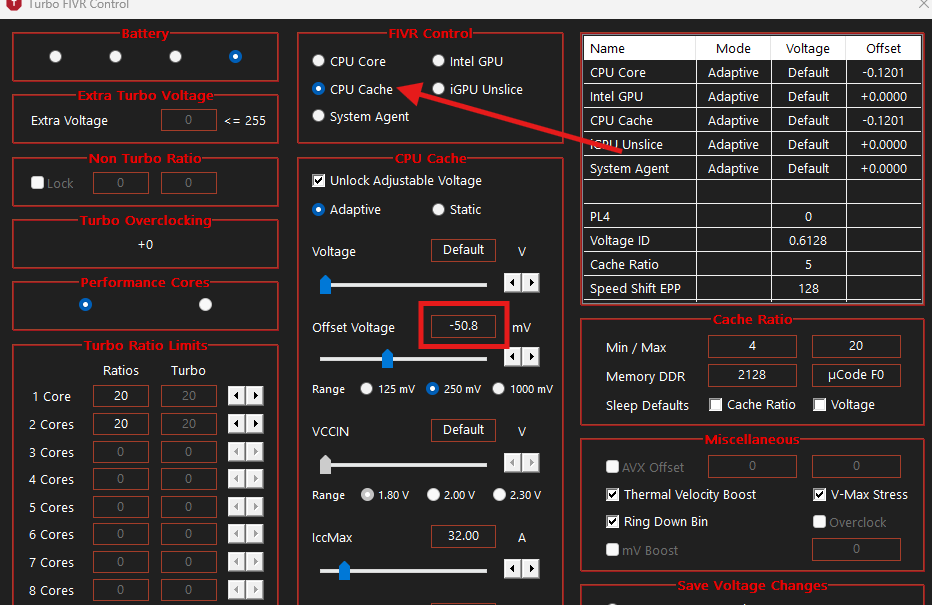Click the IccMax slider thumb
932x605 pixels.
coord(344,571)
